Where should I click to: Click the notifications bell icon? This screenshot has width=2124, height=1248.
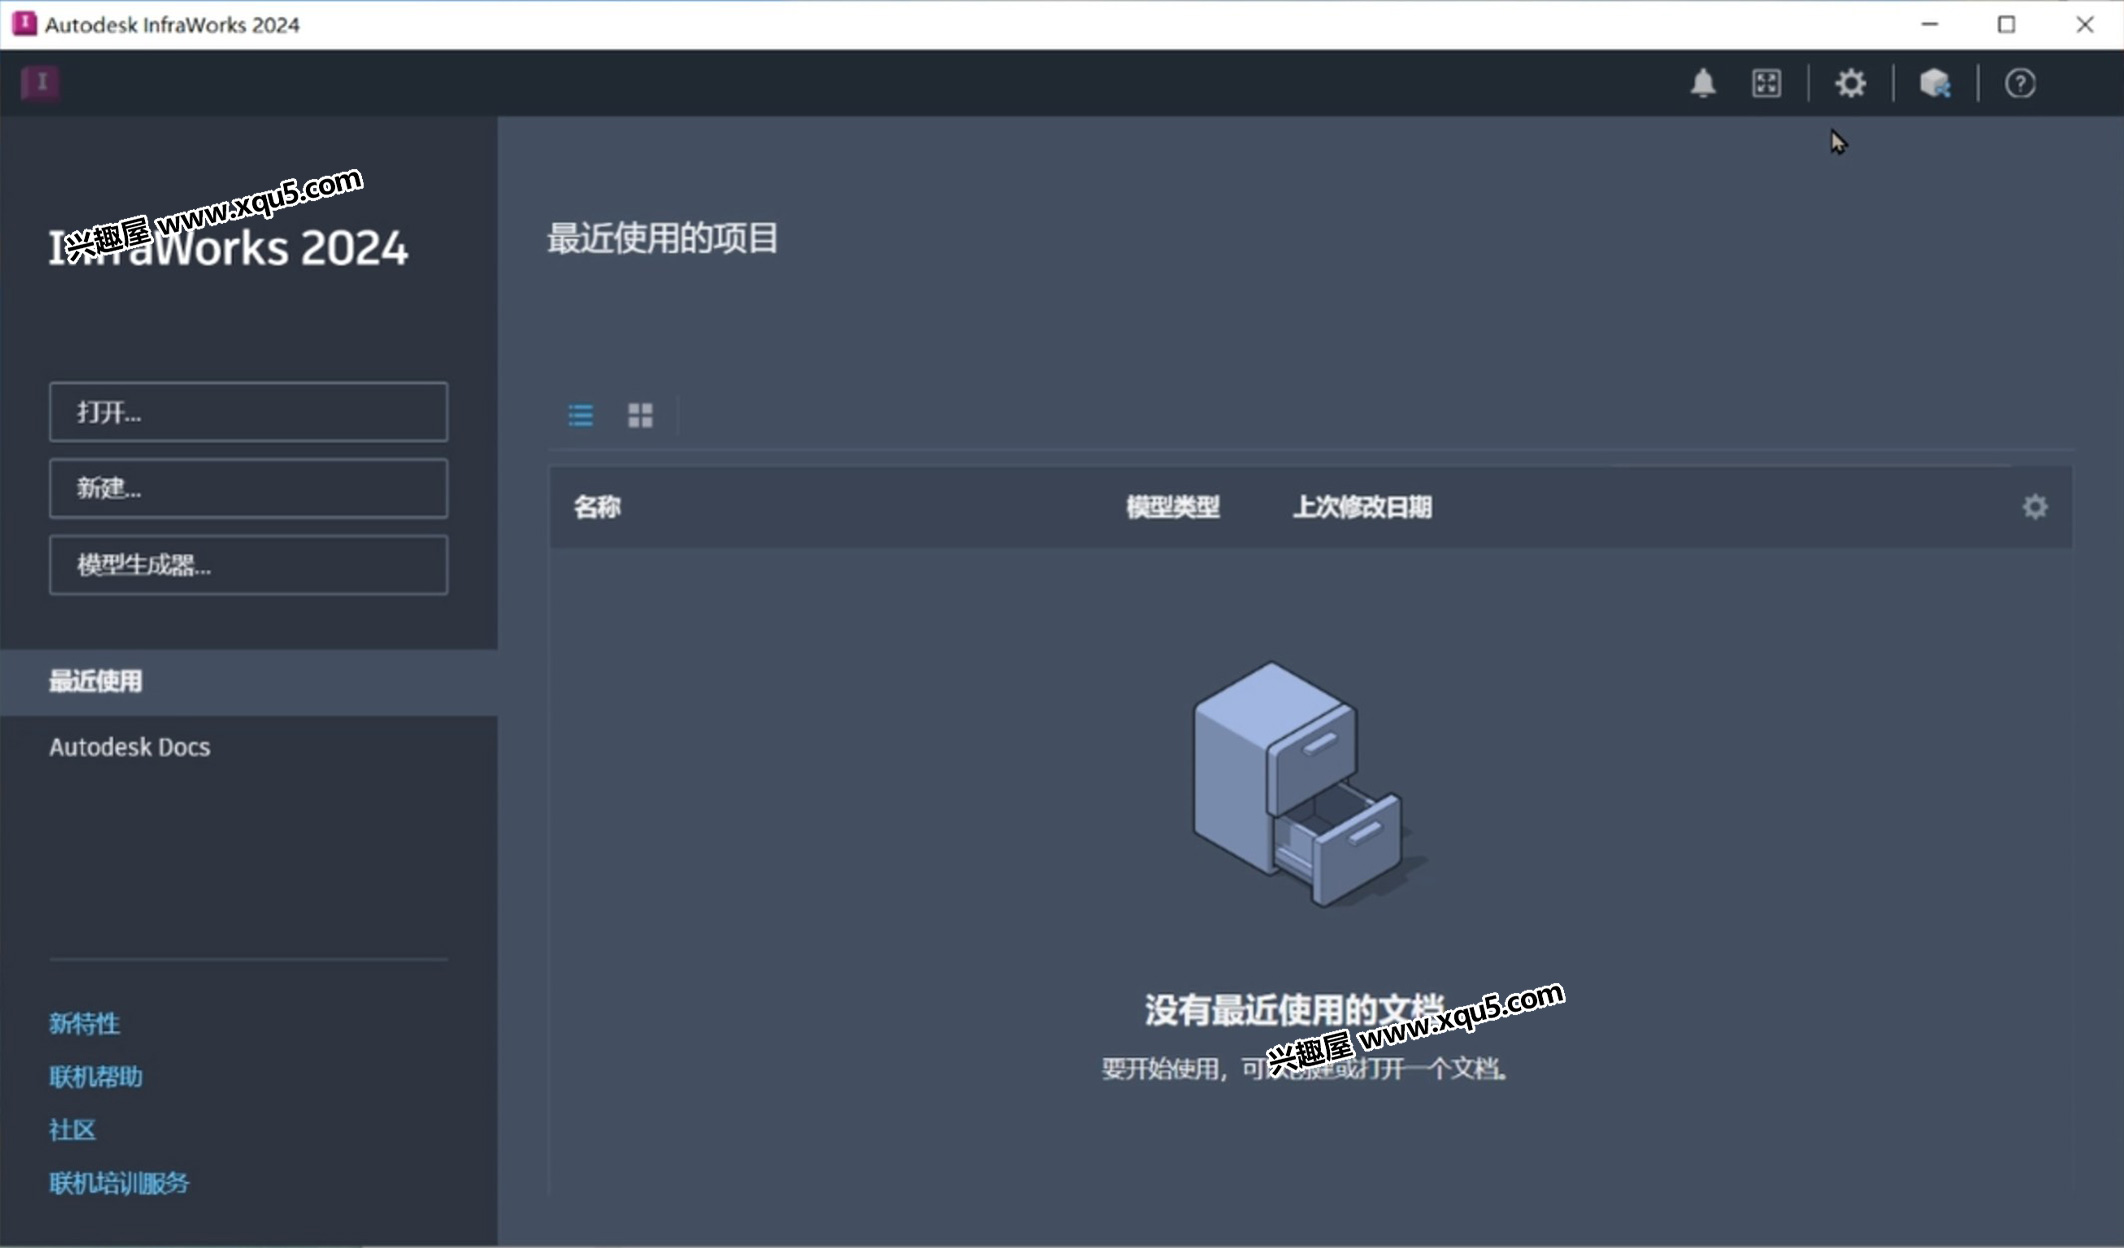(1703, 83)
